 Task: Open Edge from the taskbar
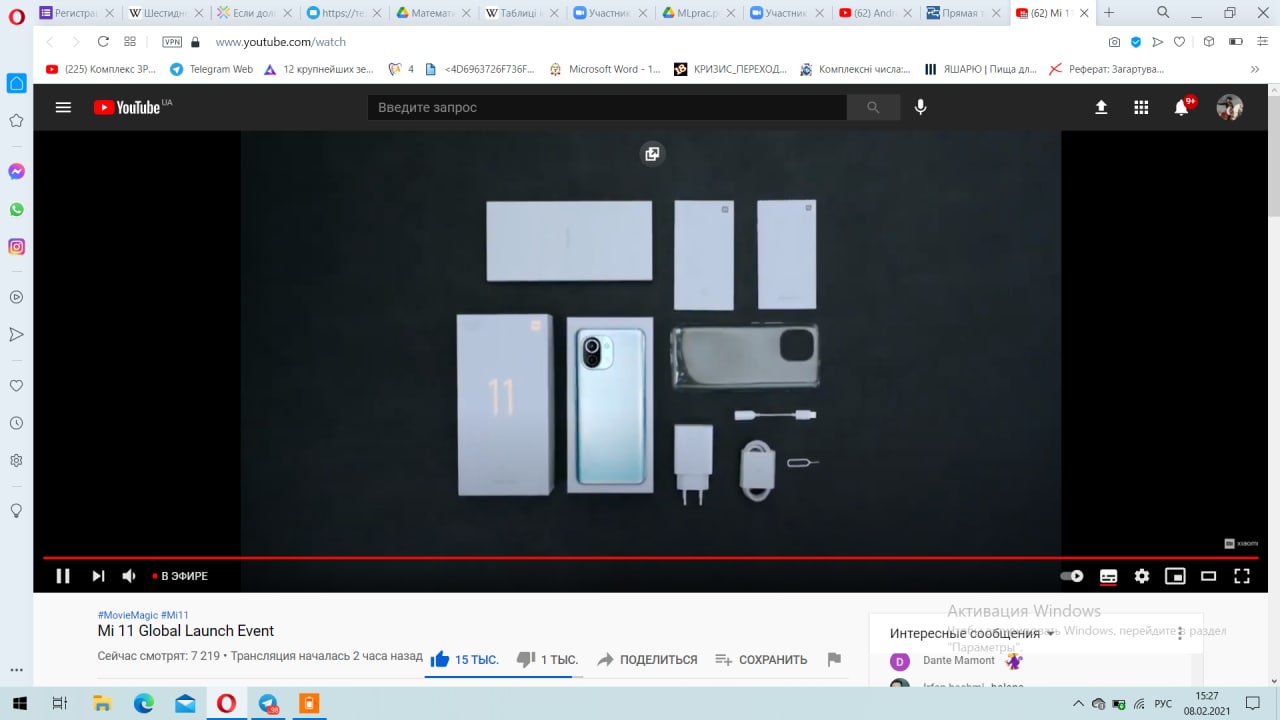[144, 704]
